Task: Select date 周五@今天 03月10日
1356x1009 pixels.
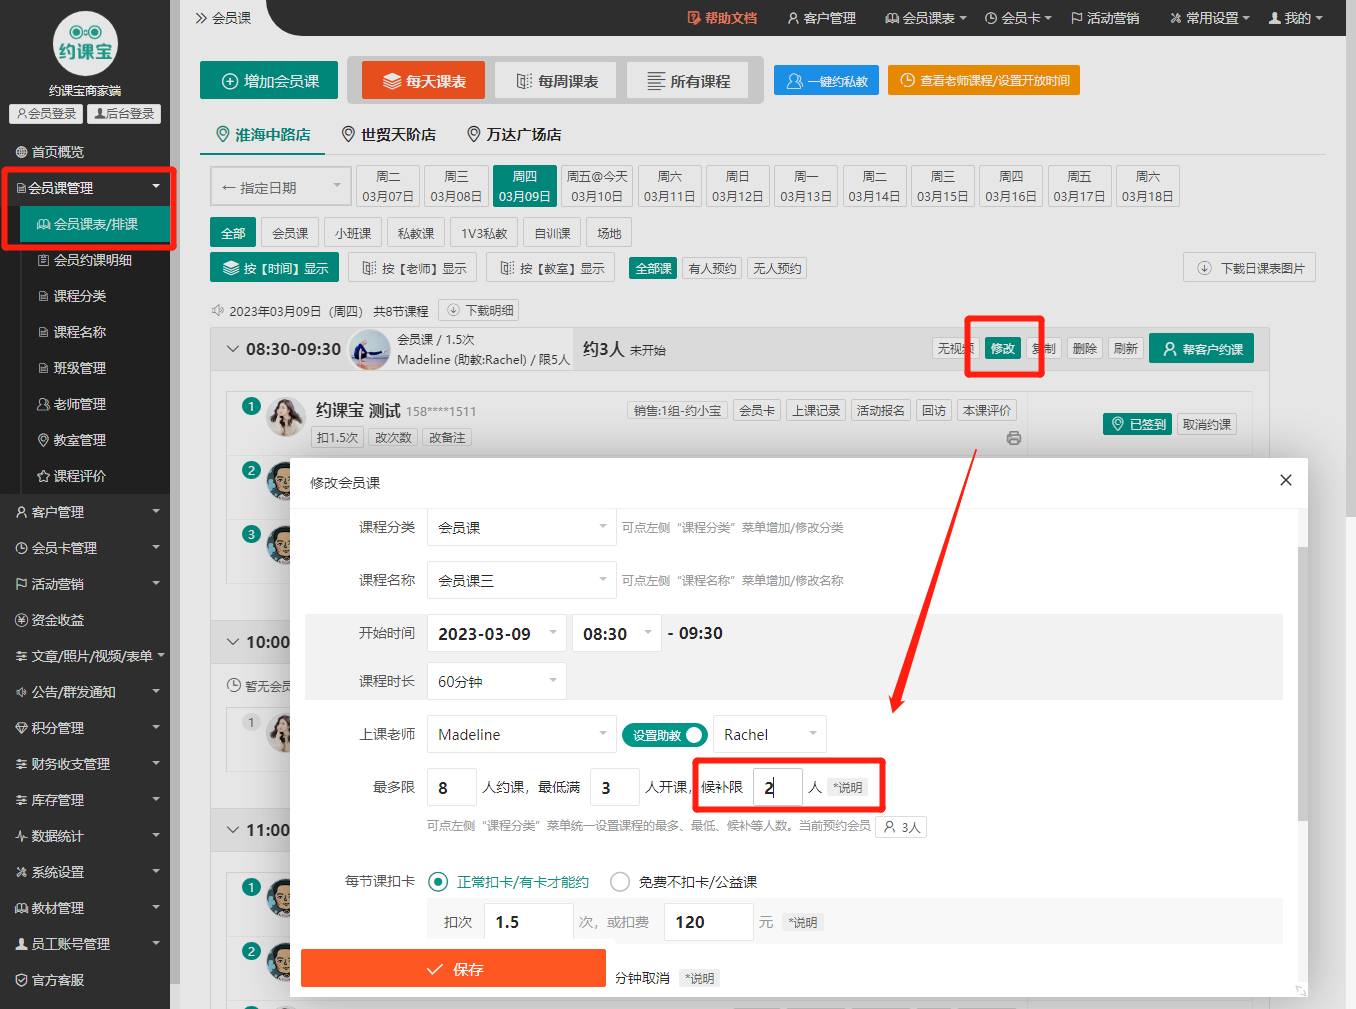Action: point(597,186)
